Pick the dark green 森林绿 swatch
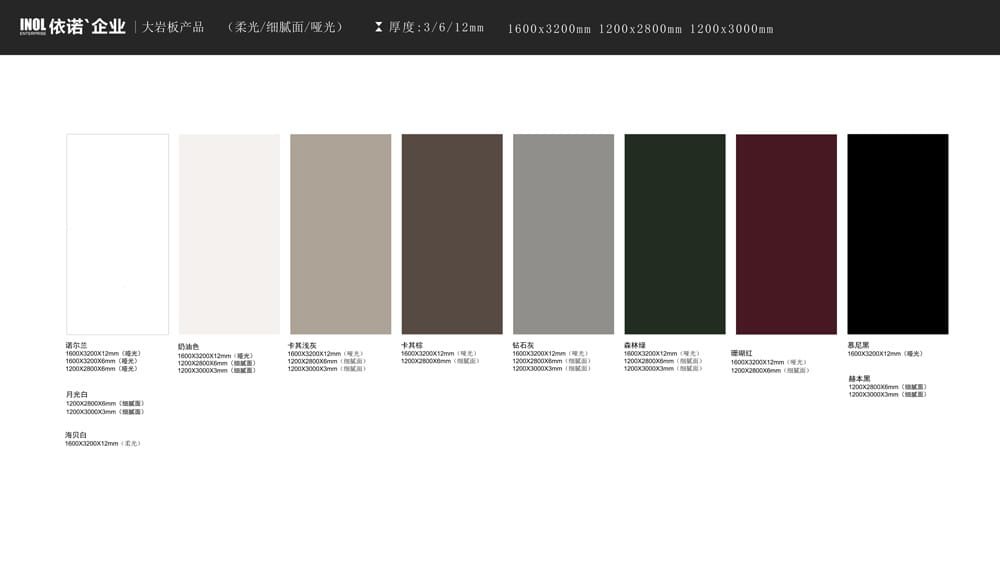This screenshot has height=563, width=1000. pos(675,234)
